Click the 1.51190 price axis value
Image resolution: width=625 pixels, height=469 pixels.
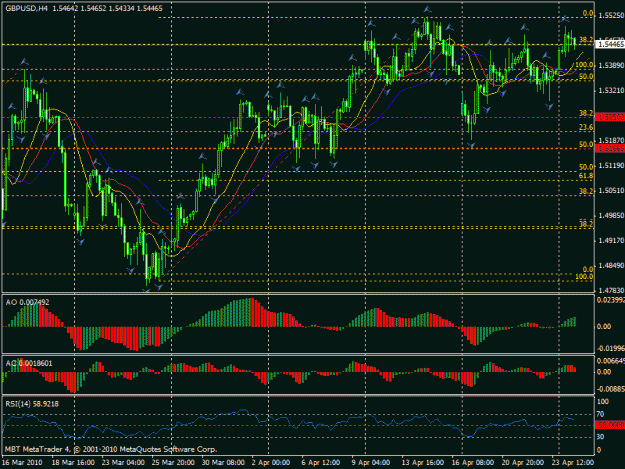[611, 165]
